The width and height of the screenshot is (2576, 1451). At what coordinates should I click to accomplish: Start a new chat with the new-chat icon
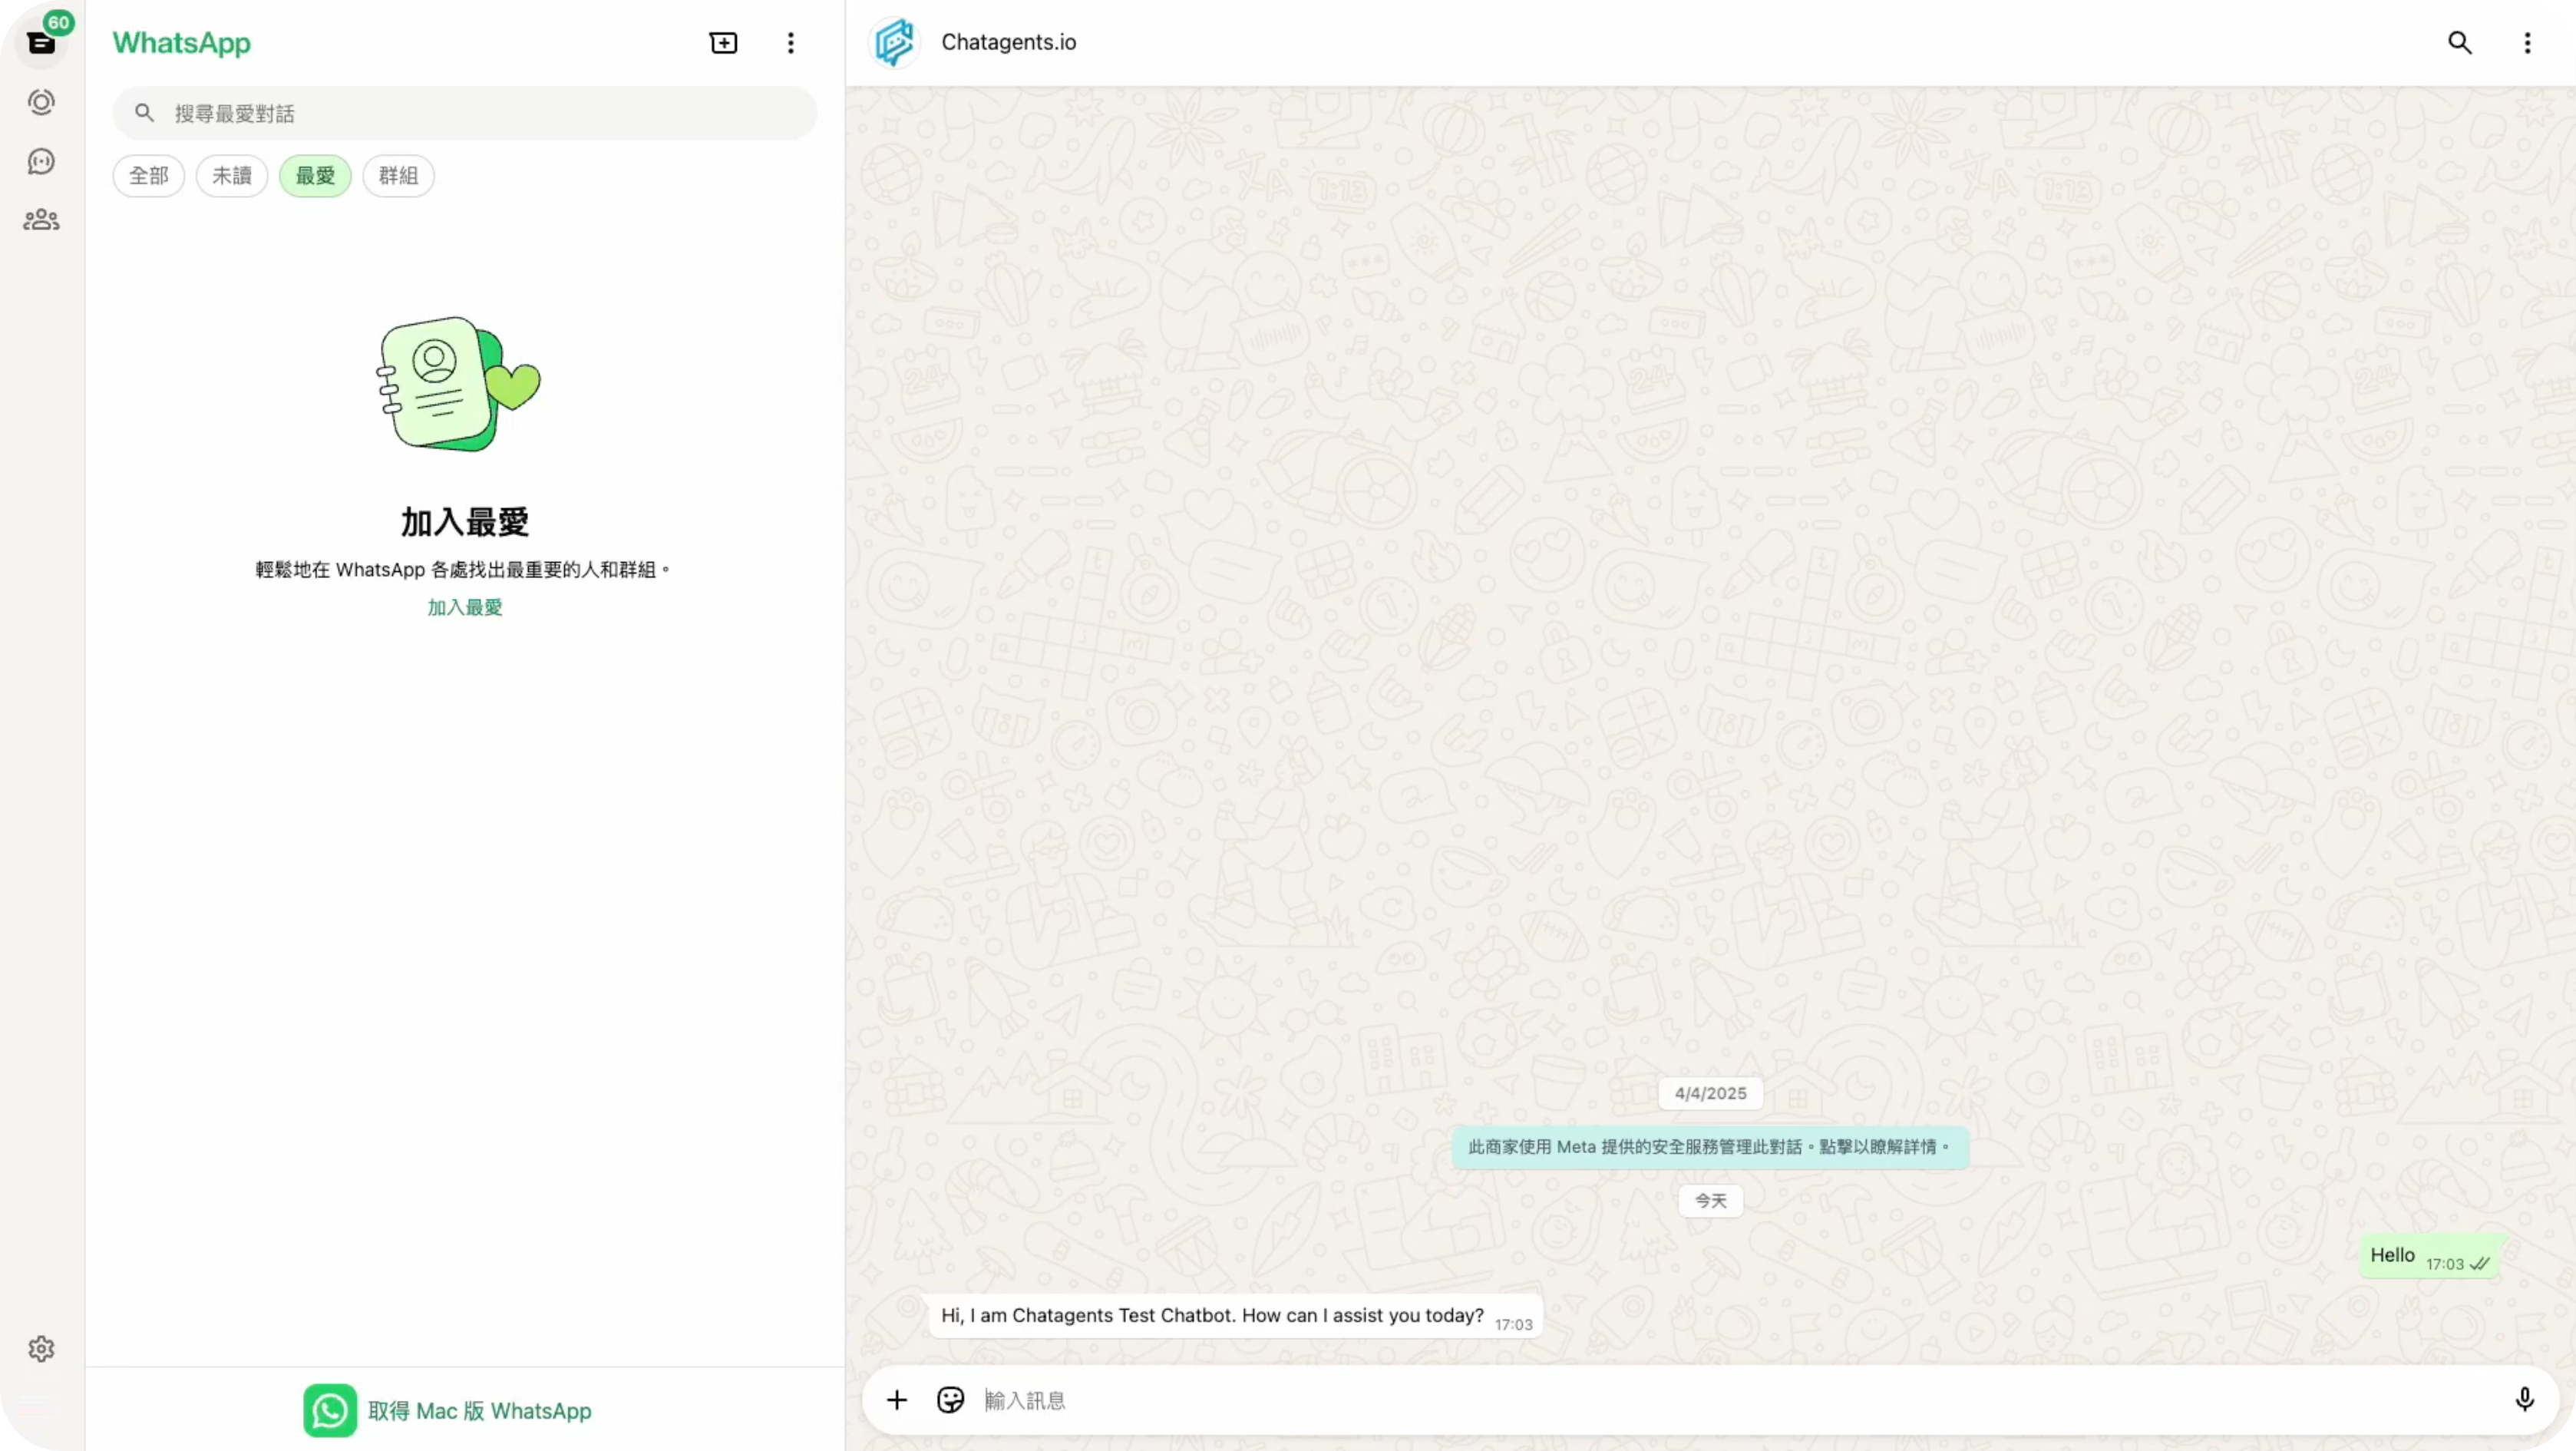pos(722,43)
